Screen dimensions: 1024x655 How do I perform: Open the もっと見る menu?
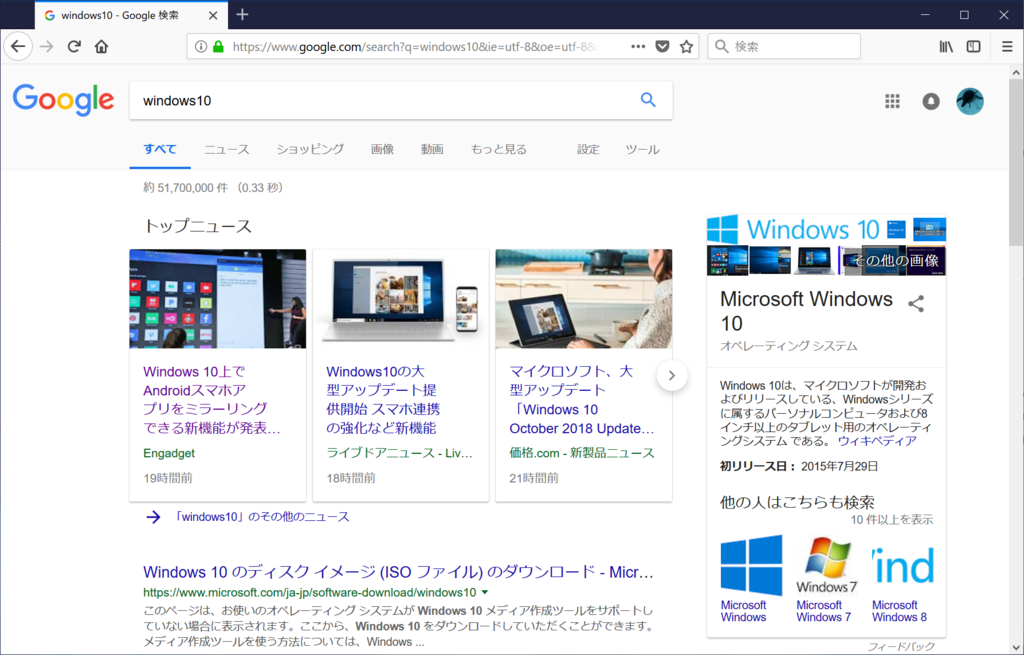(499, 149)
